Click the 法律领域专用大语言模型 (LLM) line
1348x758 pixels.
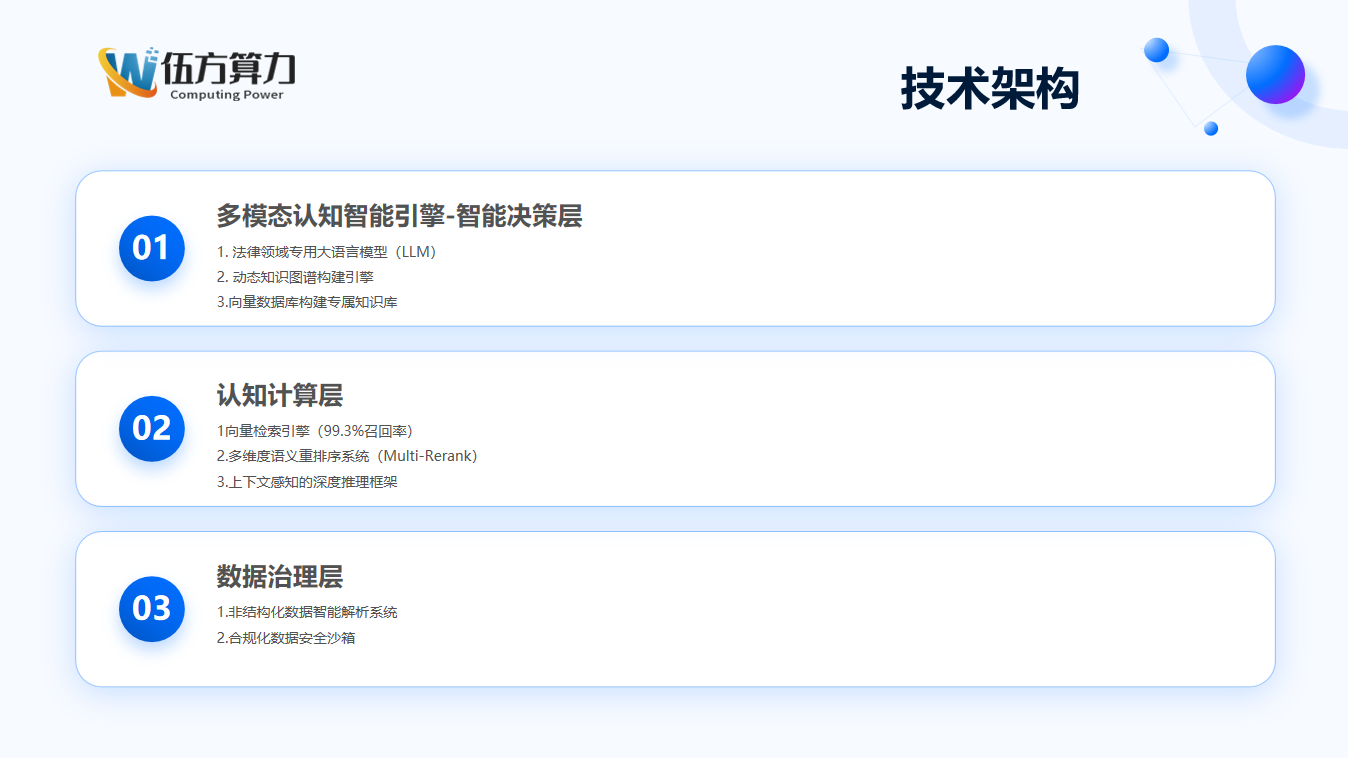327,252
